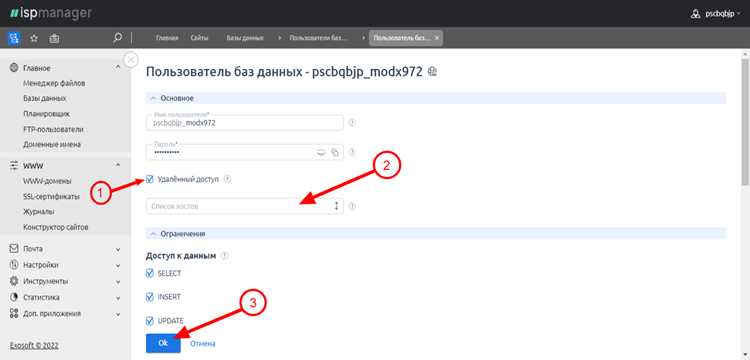This screenshot has width=750, height=360.
Task: Open Журналы in sidebar
Action: (38, 211)
